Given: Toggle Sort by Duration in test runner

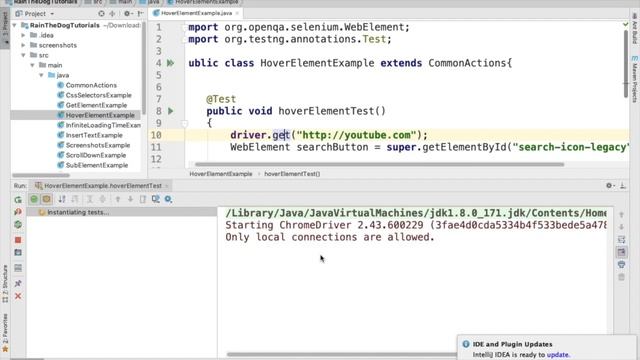Looking at the screenshot, I should point(75,199).
